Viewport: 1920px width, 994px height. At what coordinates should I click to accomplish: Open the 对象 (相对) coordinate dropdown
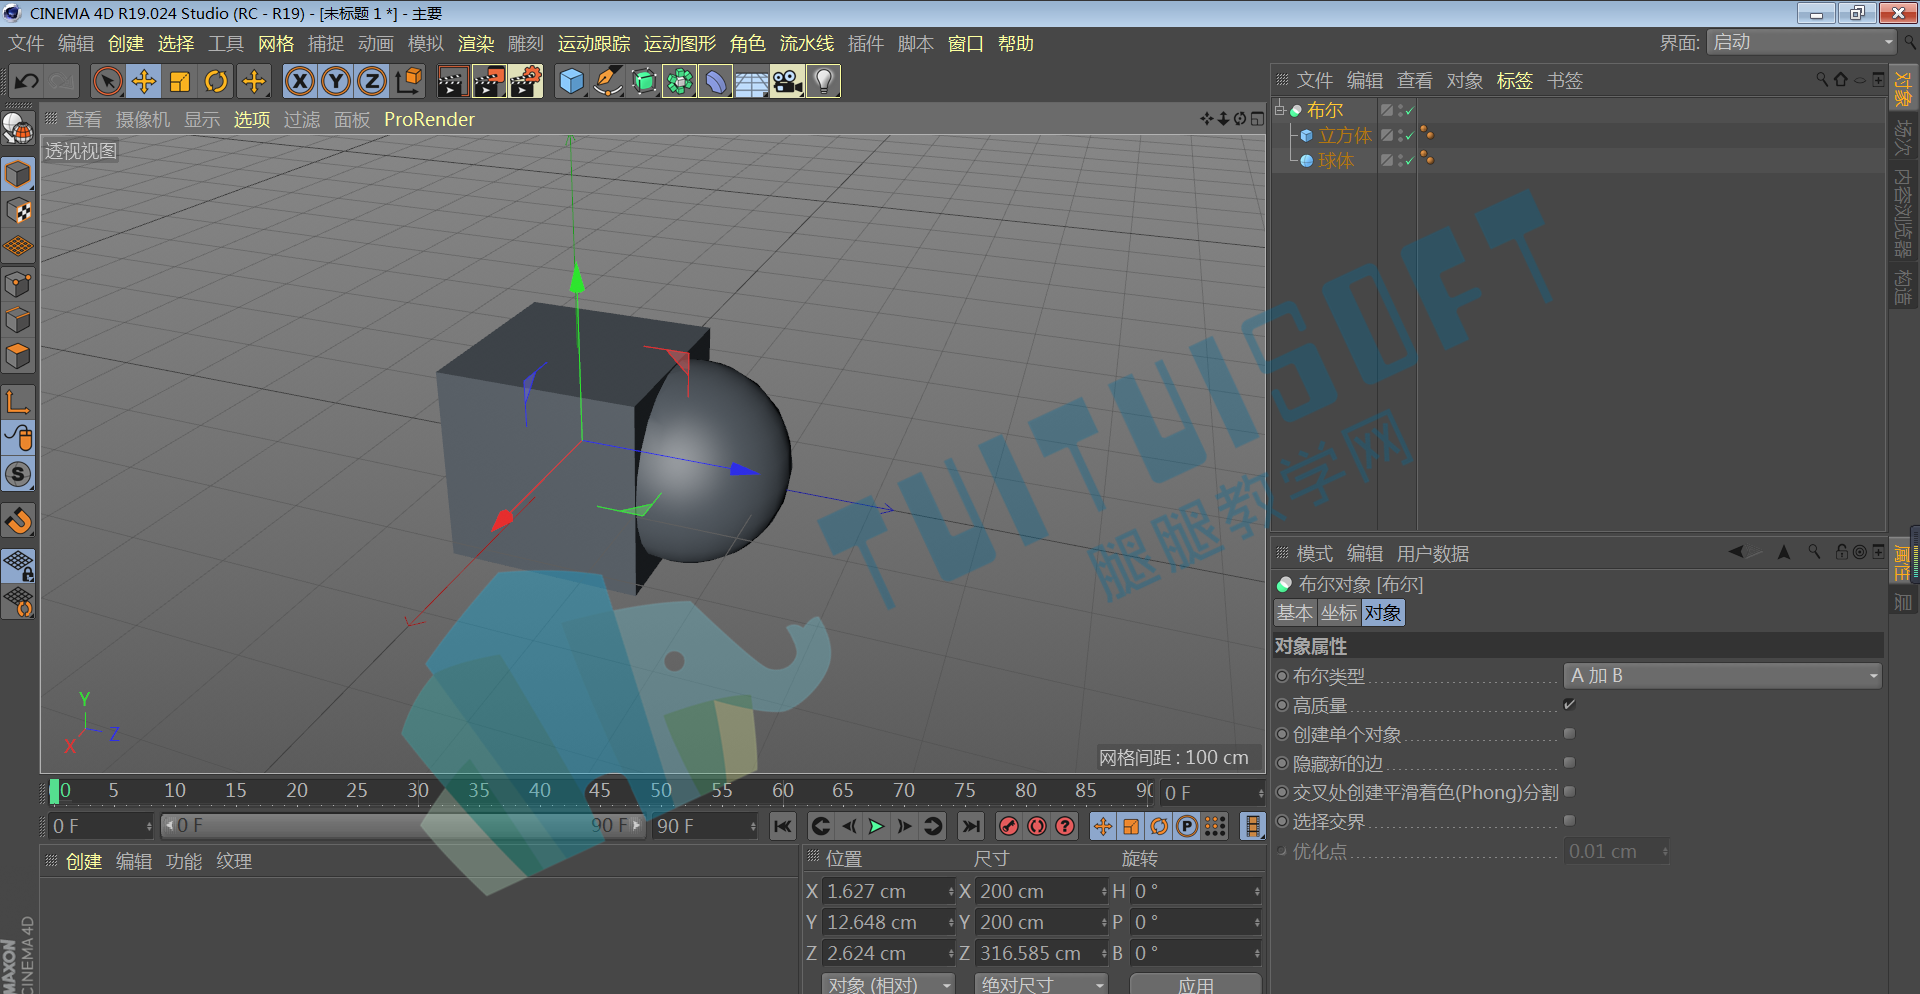coord(889,984)
